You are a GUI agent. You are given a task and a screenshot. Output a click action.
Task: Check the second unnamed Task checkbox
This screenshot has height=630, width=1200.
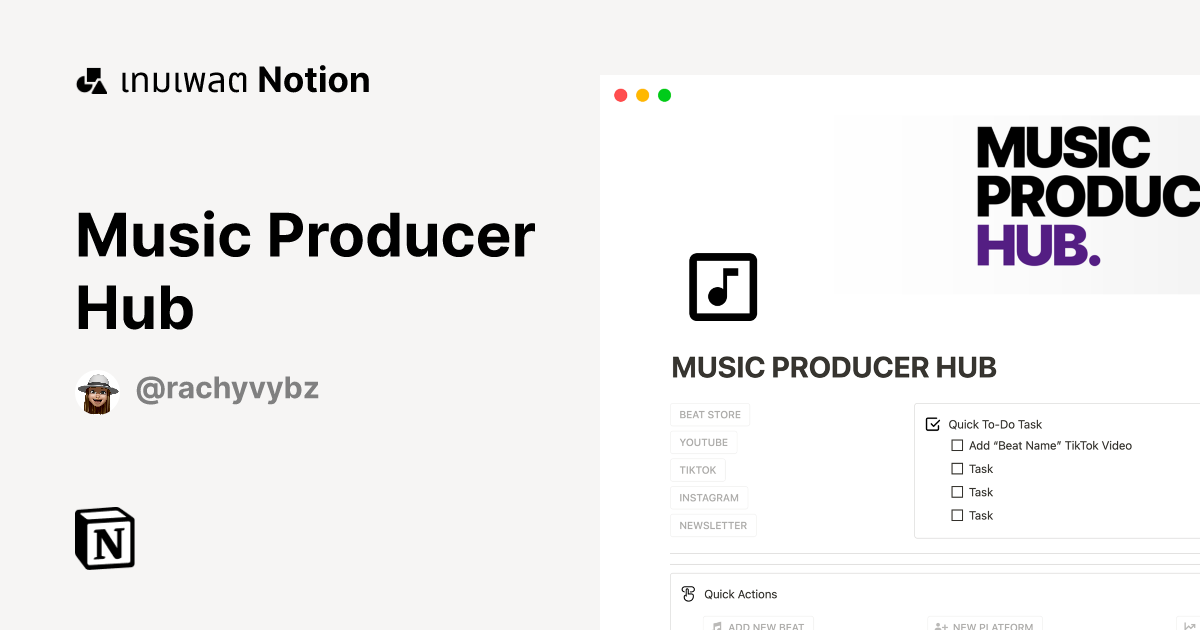[957, 491]
